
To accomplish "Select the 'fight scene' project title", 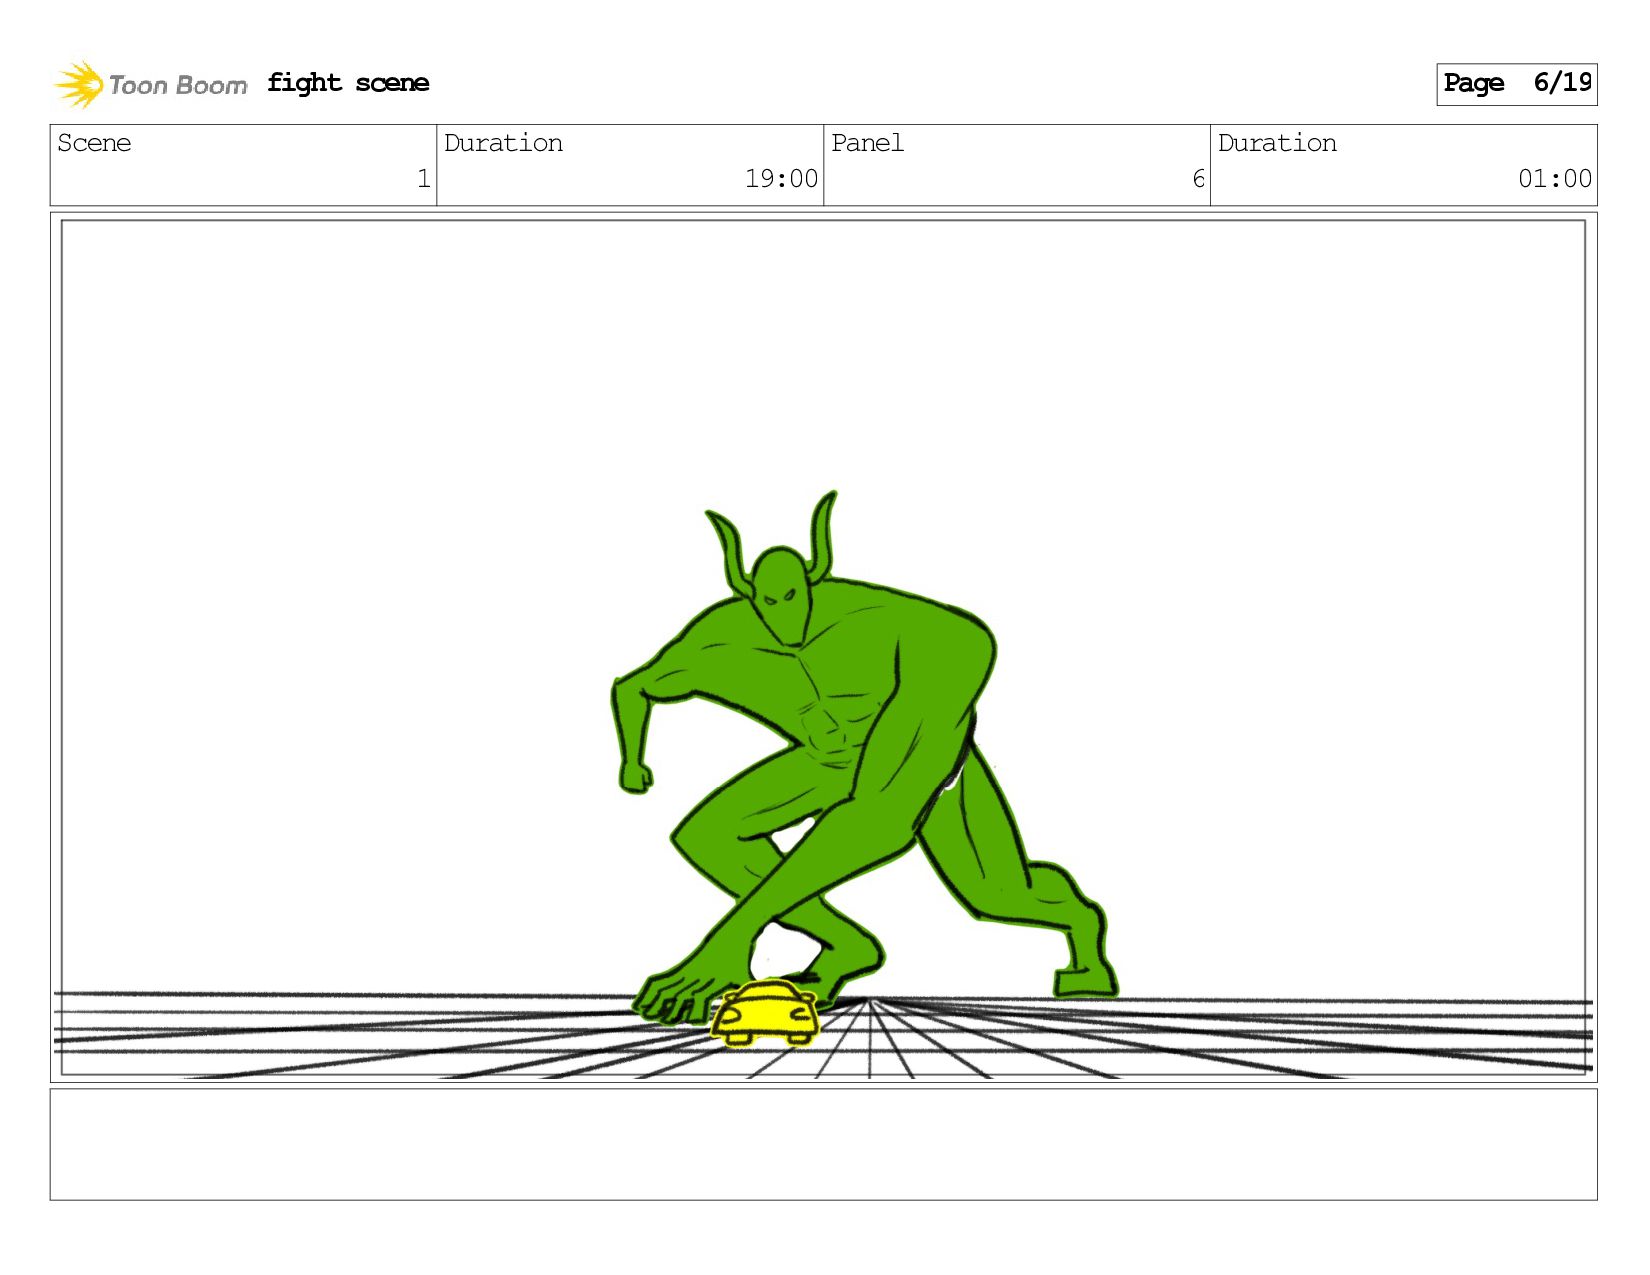I will click(x=348, y=83).
